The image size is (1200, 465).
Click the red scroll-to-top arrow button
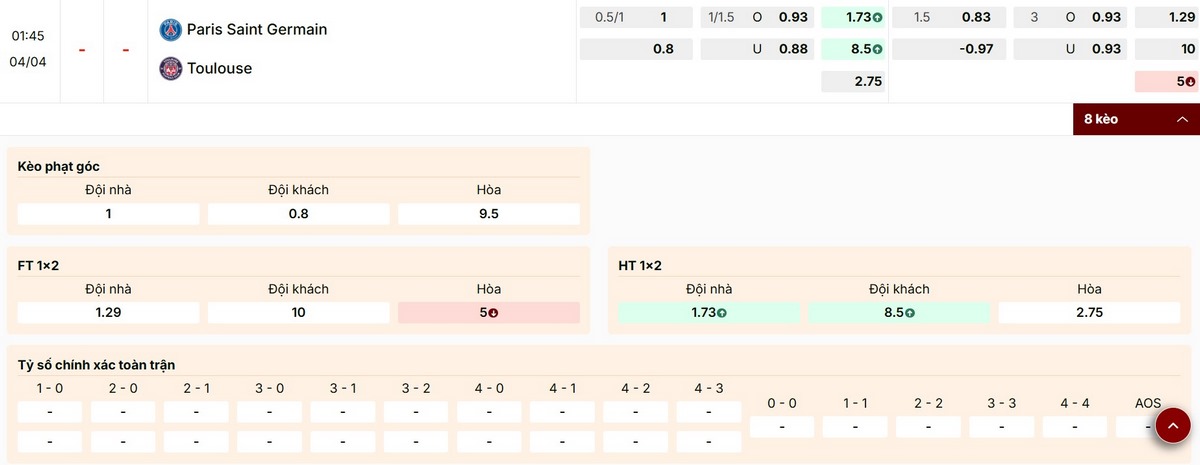[x=1172, y=426]
